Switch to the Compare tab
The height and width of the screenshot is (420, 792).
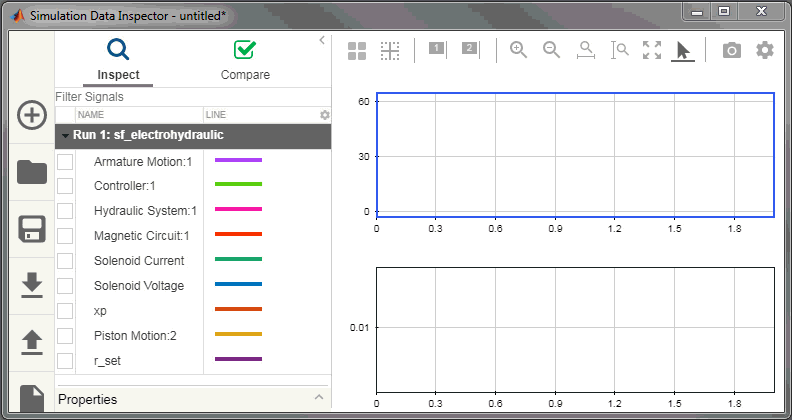click(x=244, y=60)
